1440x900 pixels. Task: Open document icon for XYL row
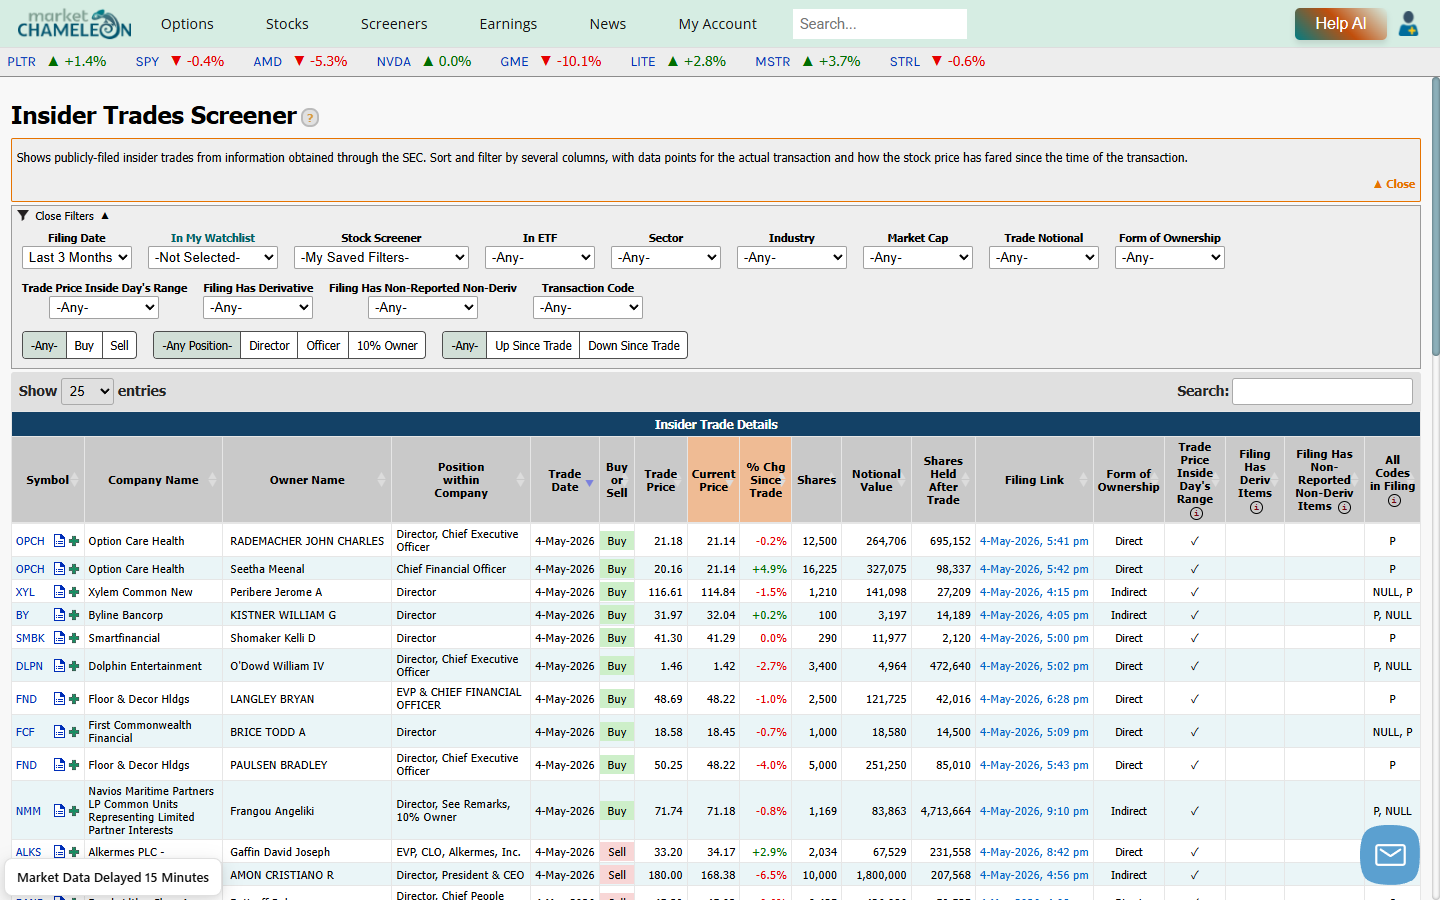59,592
